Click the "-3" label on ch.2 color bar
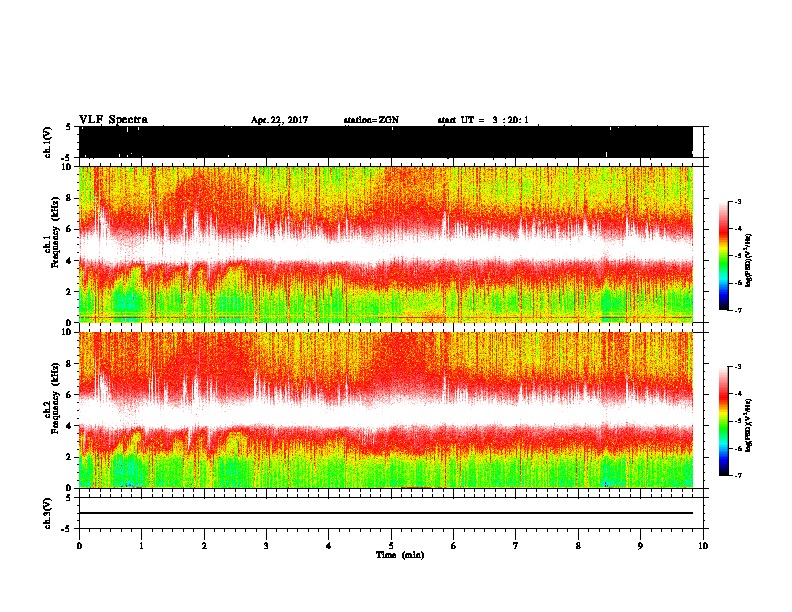This screenshot has height=612, width=792. (x=738, y=367)
